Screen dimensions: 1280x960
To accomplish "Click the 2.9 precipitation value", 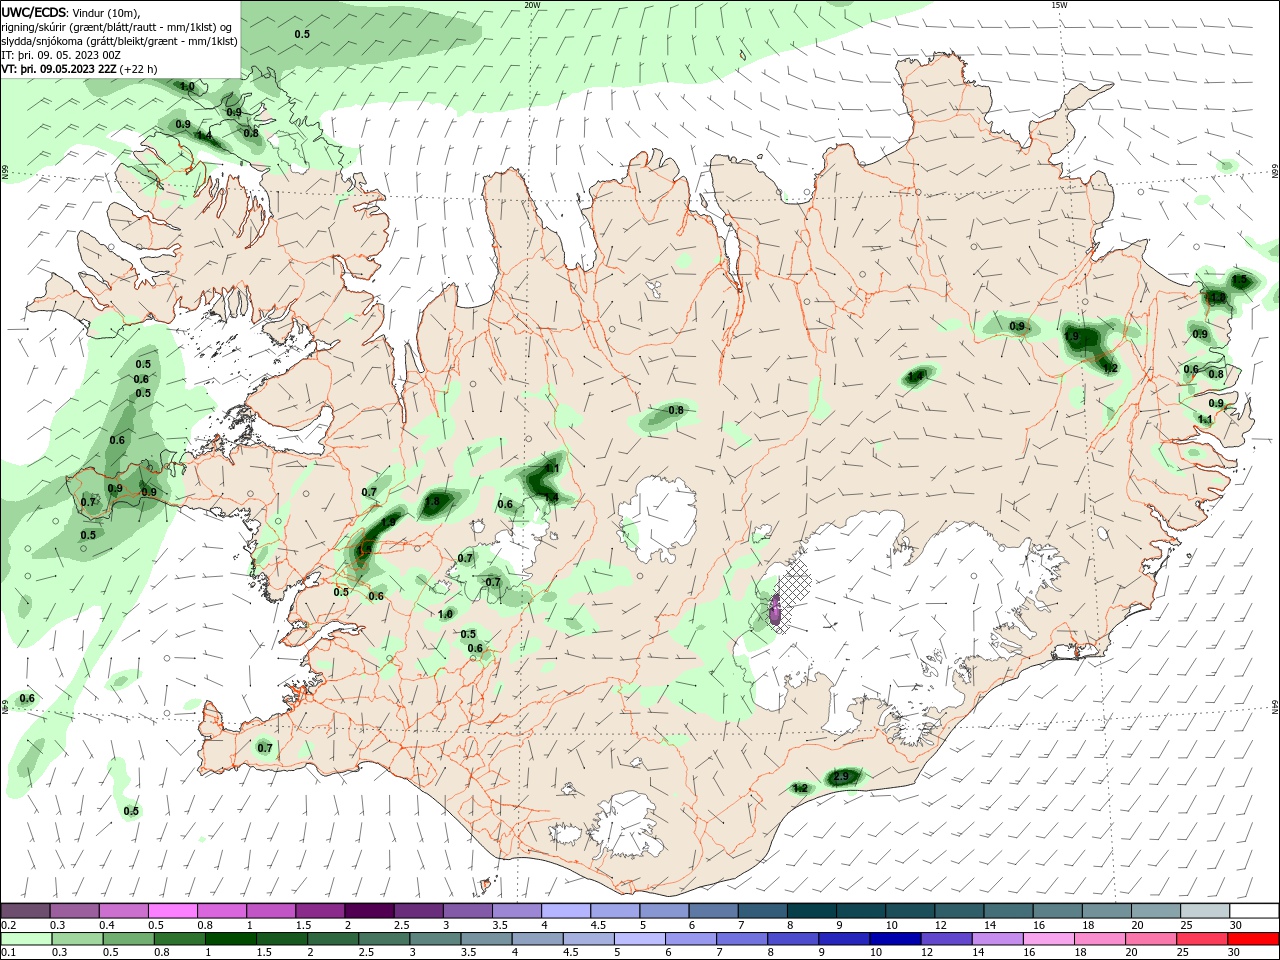I will click(841, 777).
